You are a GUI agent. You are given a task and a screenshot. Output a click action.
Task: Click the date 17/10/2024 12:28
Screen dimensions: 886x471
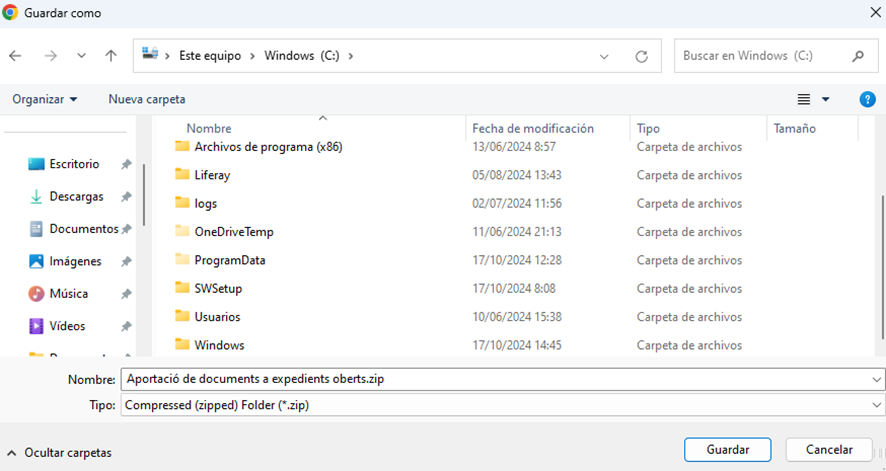coord(517,260)
